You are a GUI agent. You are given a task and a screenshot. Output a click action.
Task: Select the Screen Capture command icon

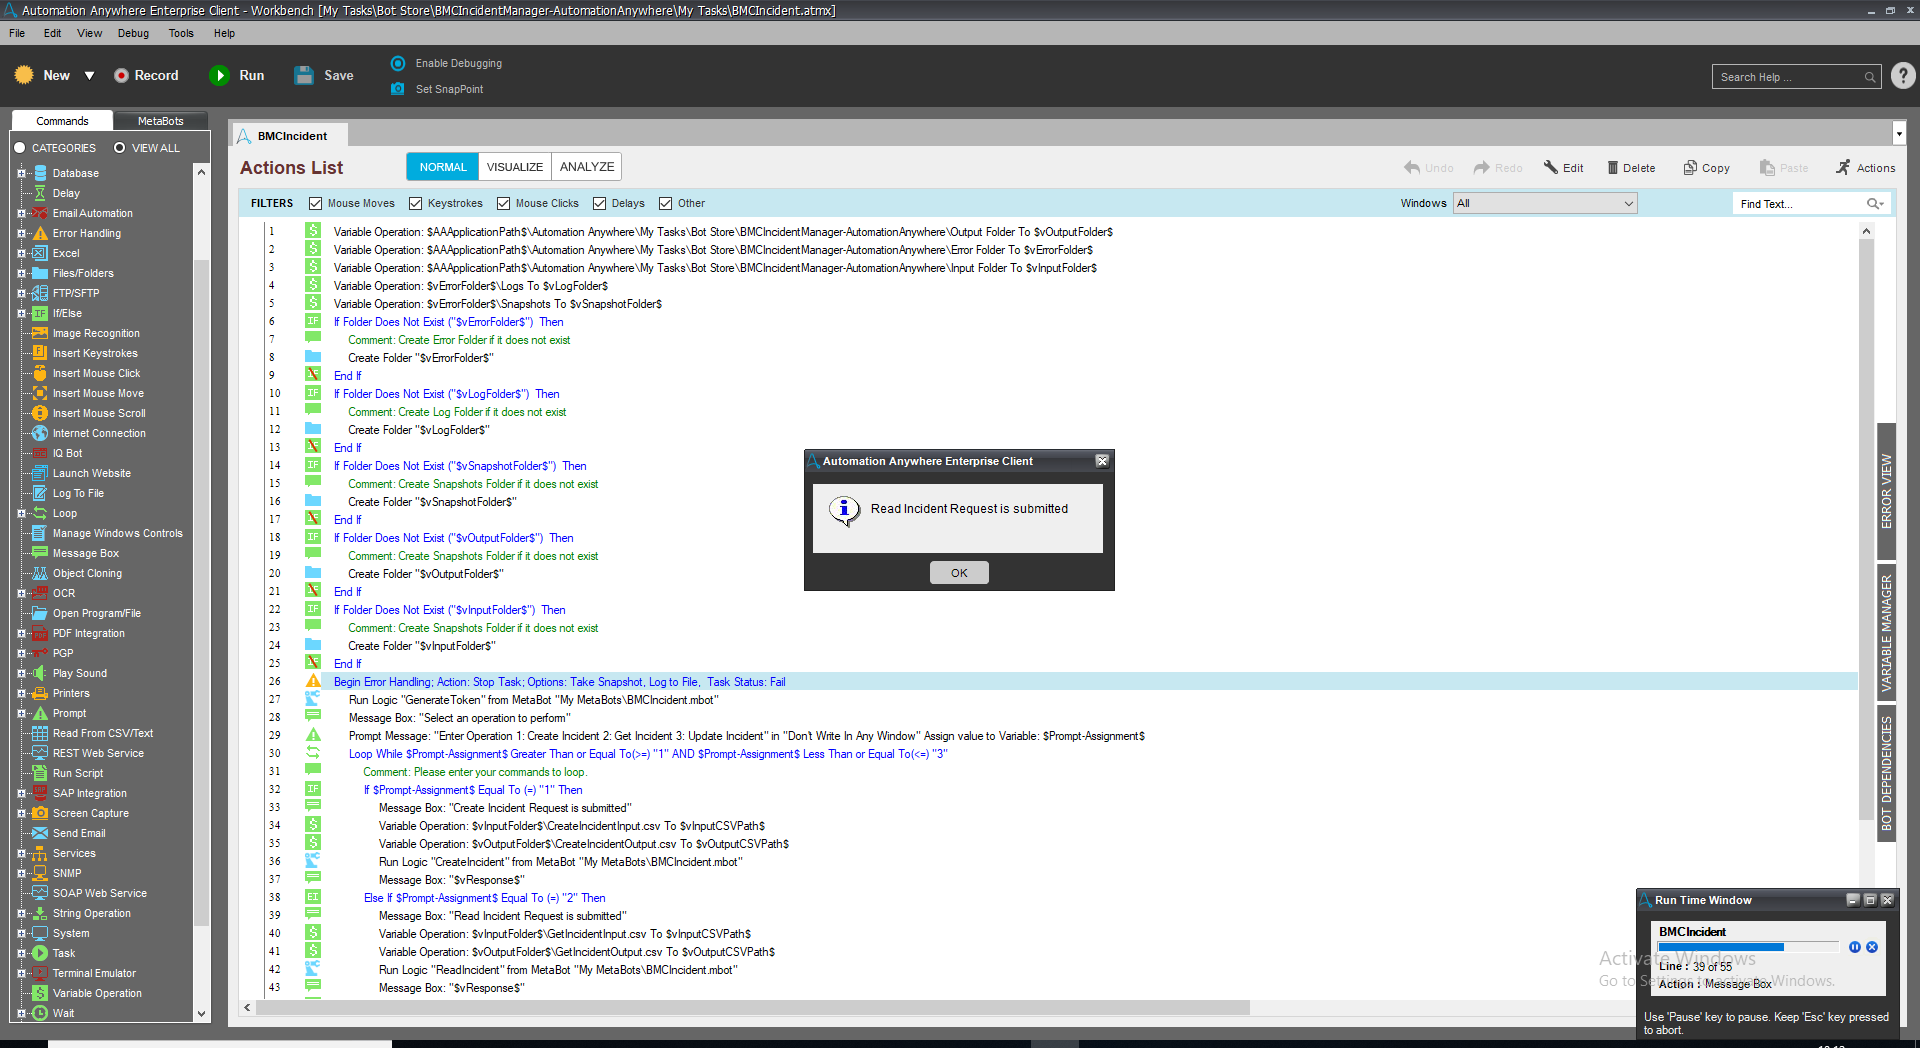(40, 813)
